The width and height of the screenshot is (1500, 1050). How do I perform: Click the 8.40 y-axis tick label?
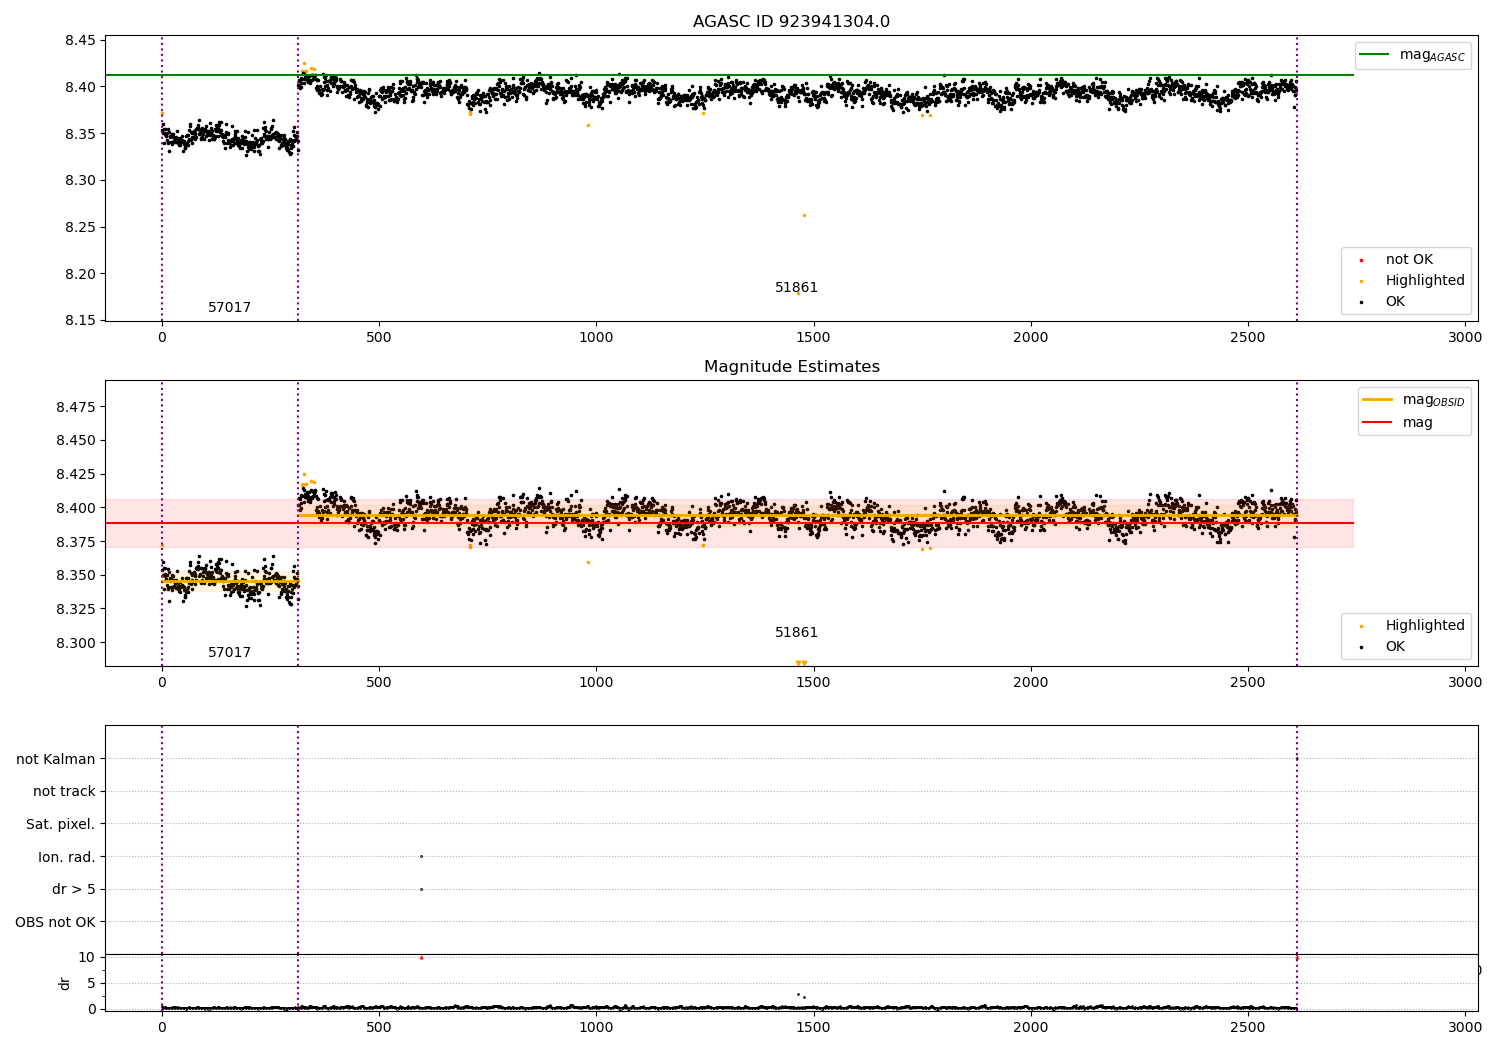[81, 88]
